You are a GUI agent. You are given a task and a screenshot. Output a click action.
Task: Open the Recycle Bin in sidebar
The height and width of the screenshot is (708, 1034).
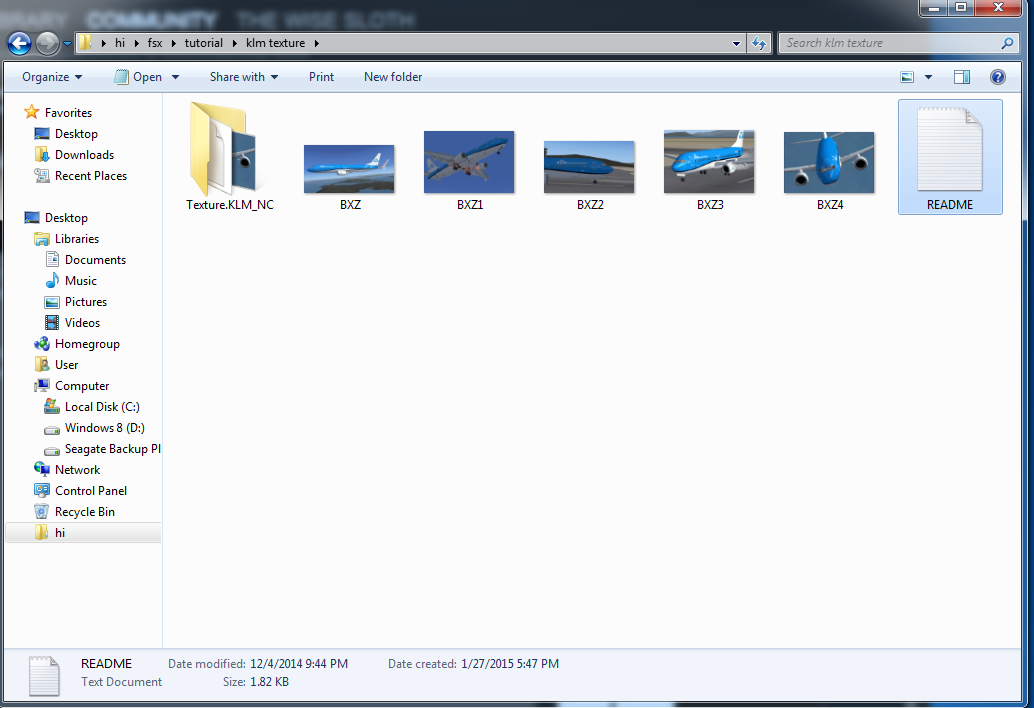(84, 512)
